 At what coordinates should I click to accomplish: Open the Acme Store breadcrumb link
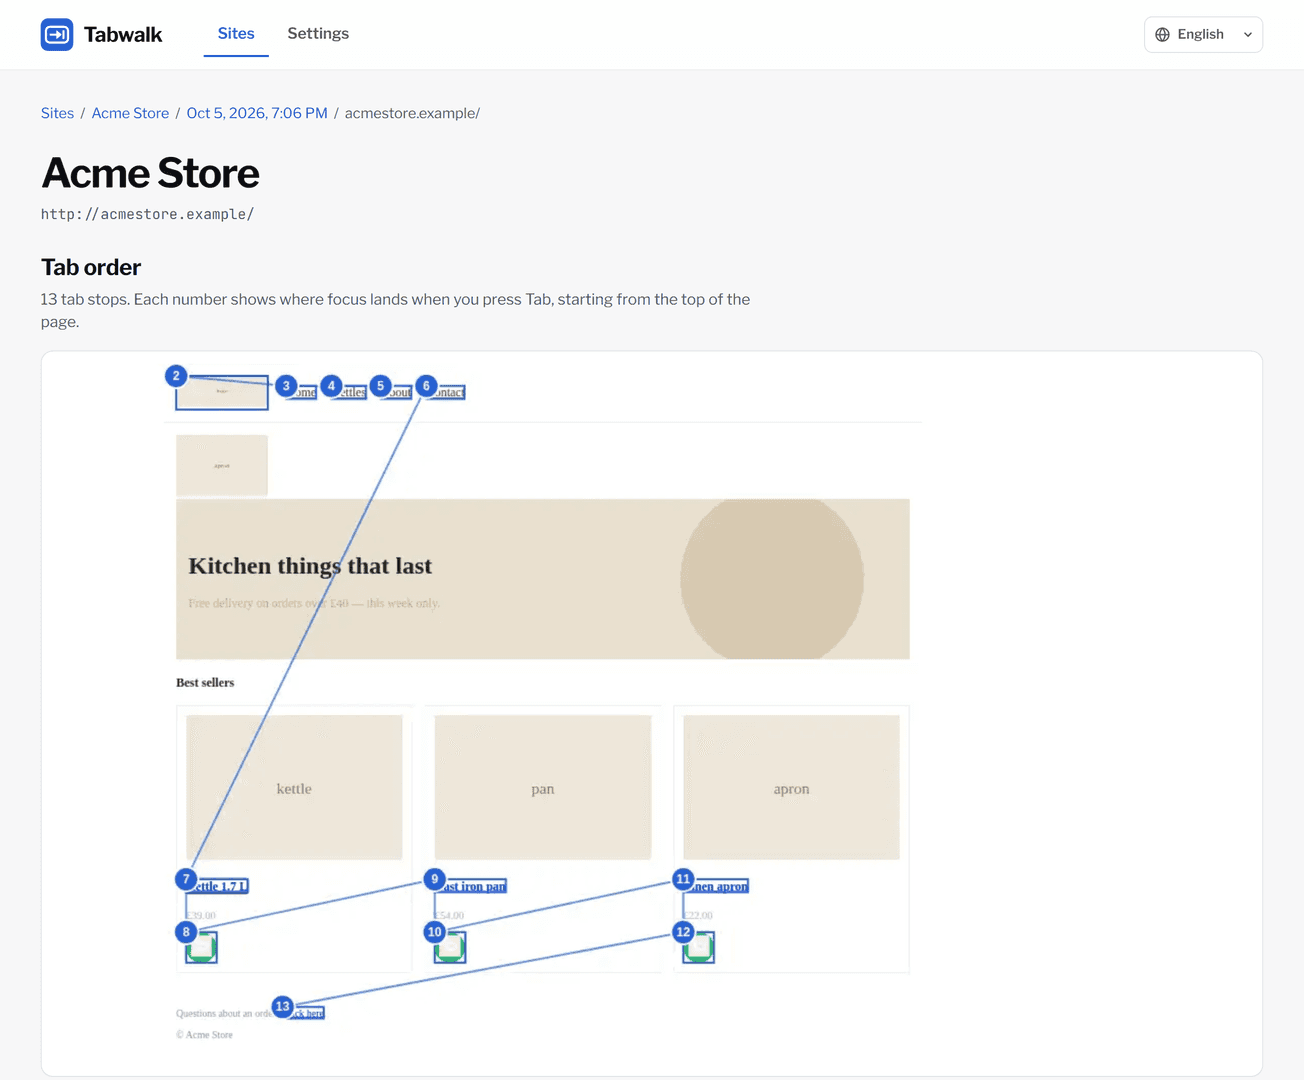tap(130, 113)
